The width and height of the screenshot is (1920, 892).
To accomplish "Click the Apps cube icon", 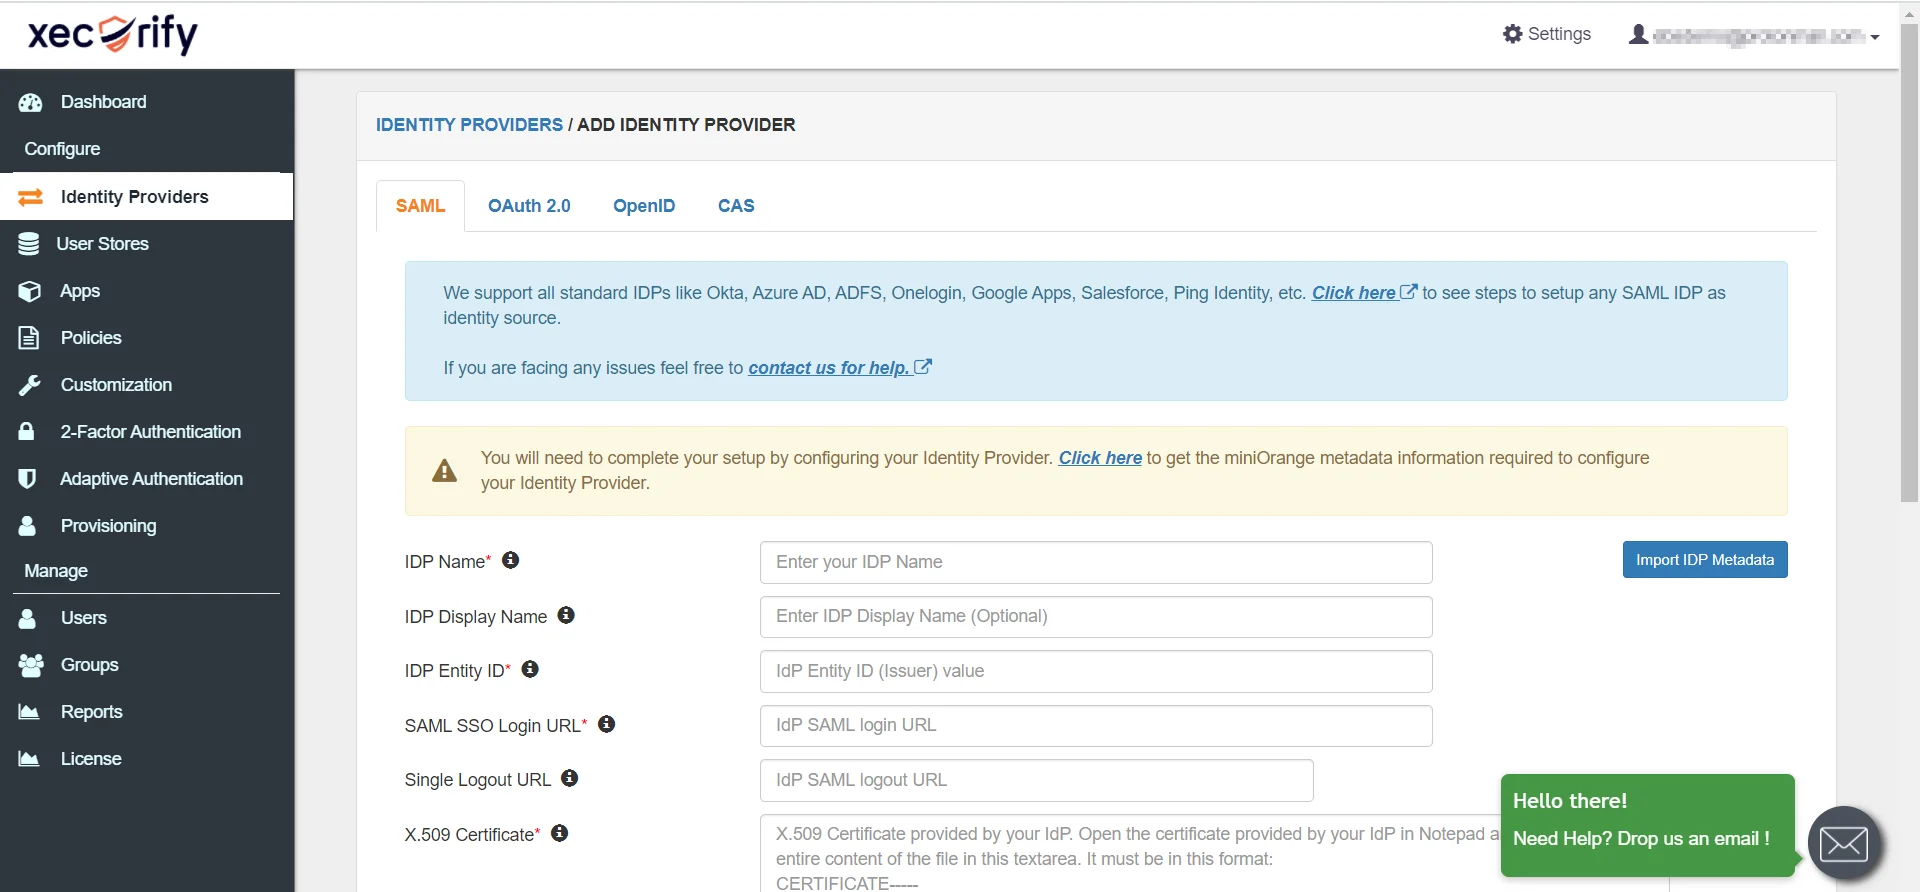I will 30,291.
